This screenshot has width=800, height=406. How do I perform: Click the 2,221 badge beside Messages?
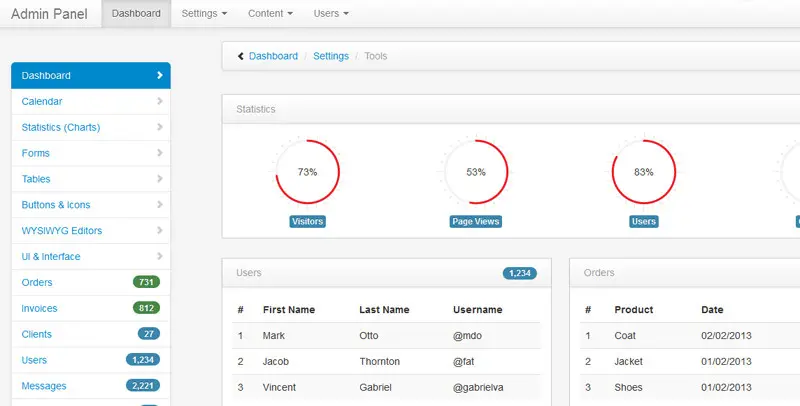click(x=143, y=386)
